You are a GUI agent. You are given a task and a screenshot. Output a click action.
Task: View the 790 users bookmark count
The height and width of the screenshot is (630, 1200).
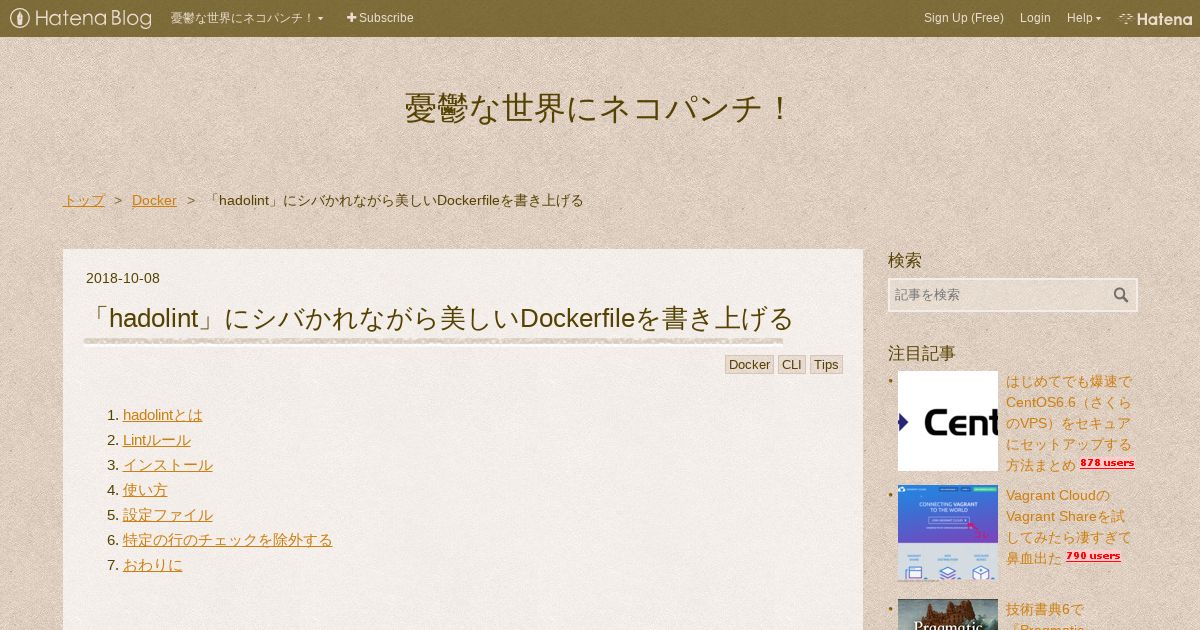click(1093, 556)
